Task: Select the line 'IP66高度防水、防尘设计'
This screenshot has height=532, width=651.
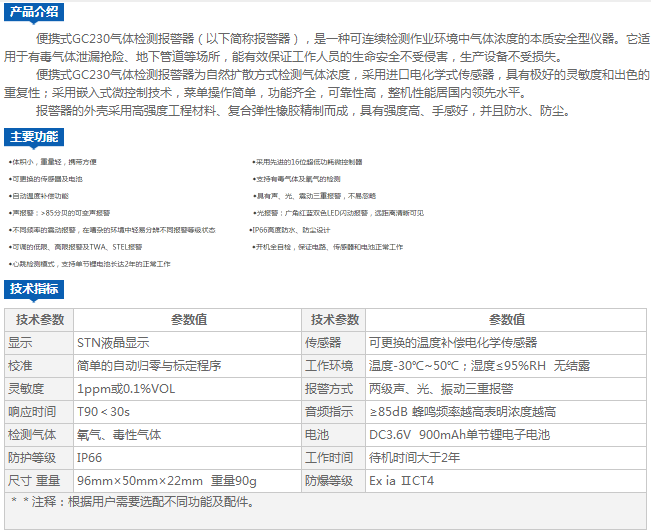Action: click(290, 230)
